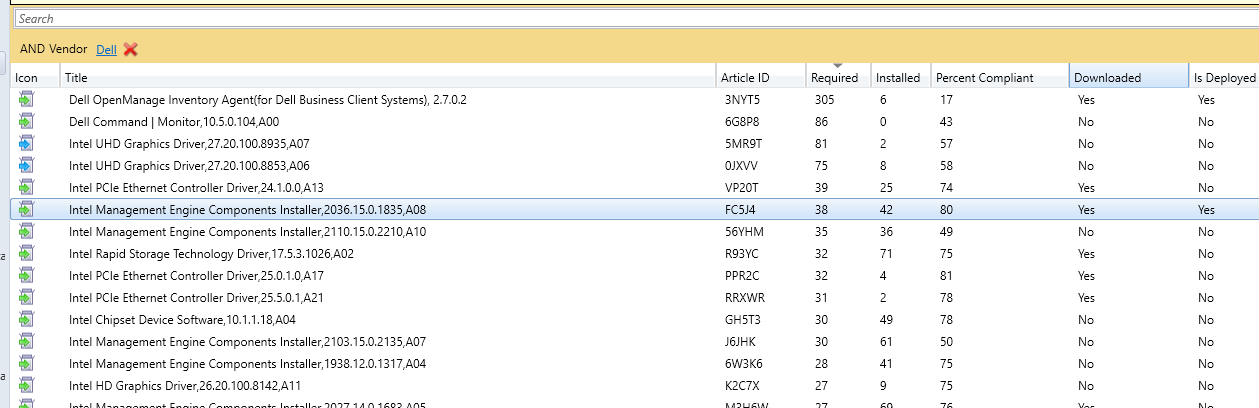Select Management Engine Installer 2103.15.0.2135 title
The width and height of the screenshot is (1259, 408).
click(248, 342)
